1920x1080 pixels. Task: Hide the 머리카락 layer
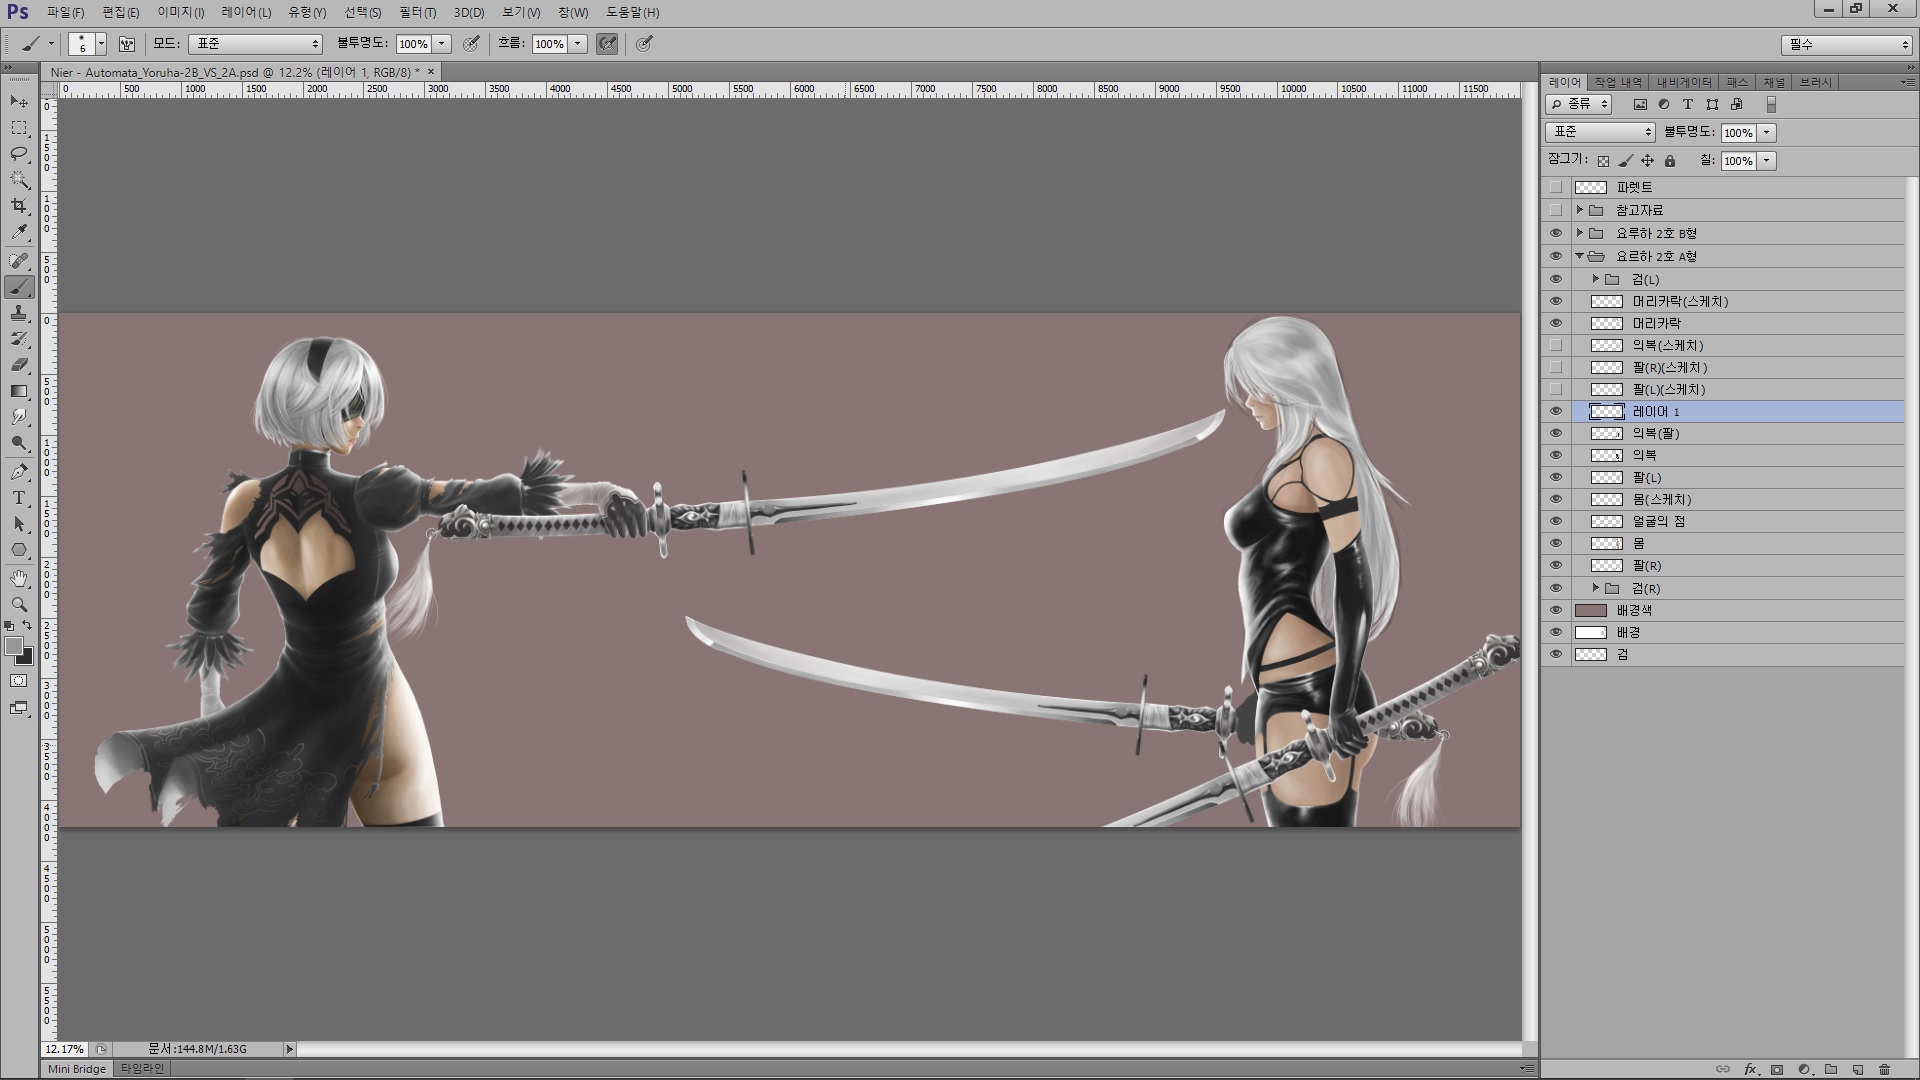(x=1555, y=323)
